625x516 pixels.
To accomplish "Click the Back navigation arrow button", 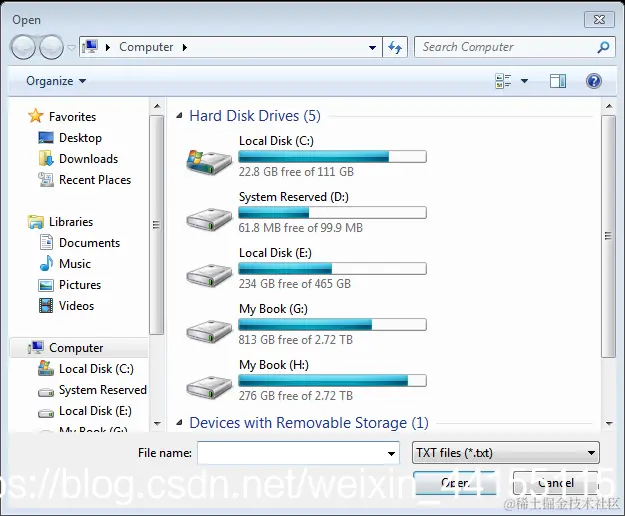I will [23, 47].
